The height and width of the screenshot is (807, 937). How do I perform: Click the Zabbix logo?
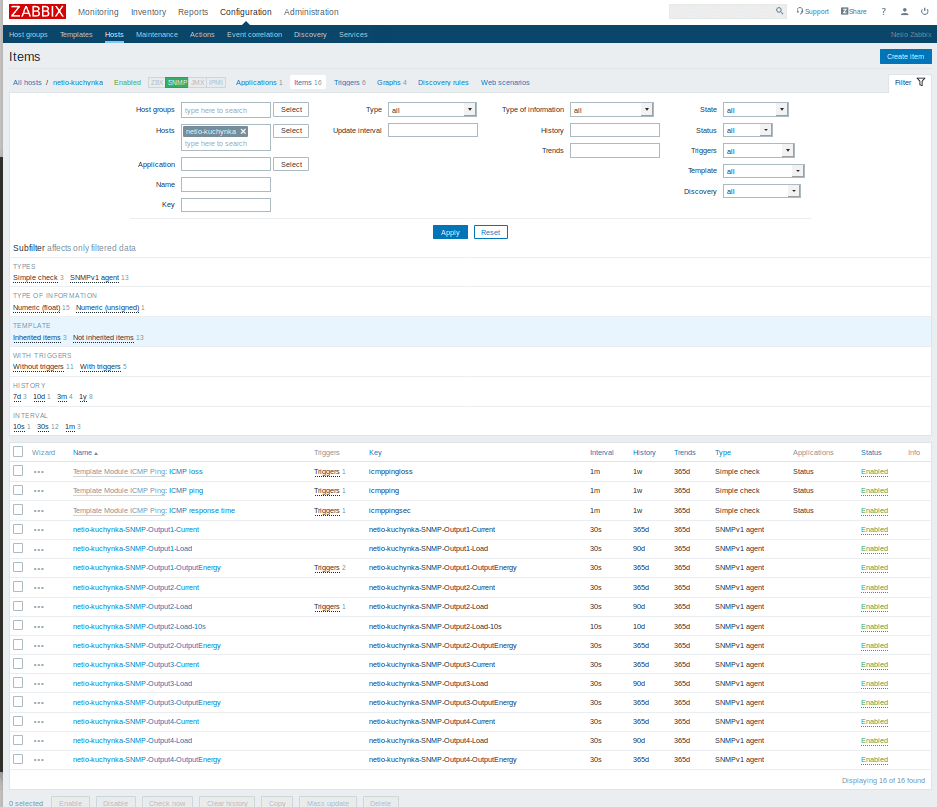37,11
